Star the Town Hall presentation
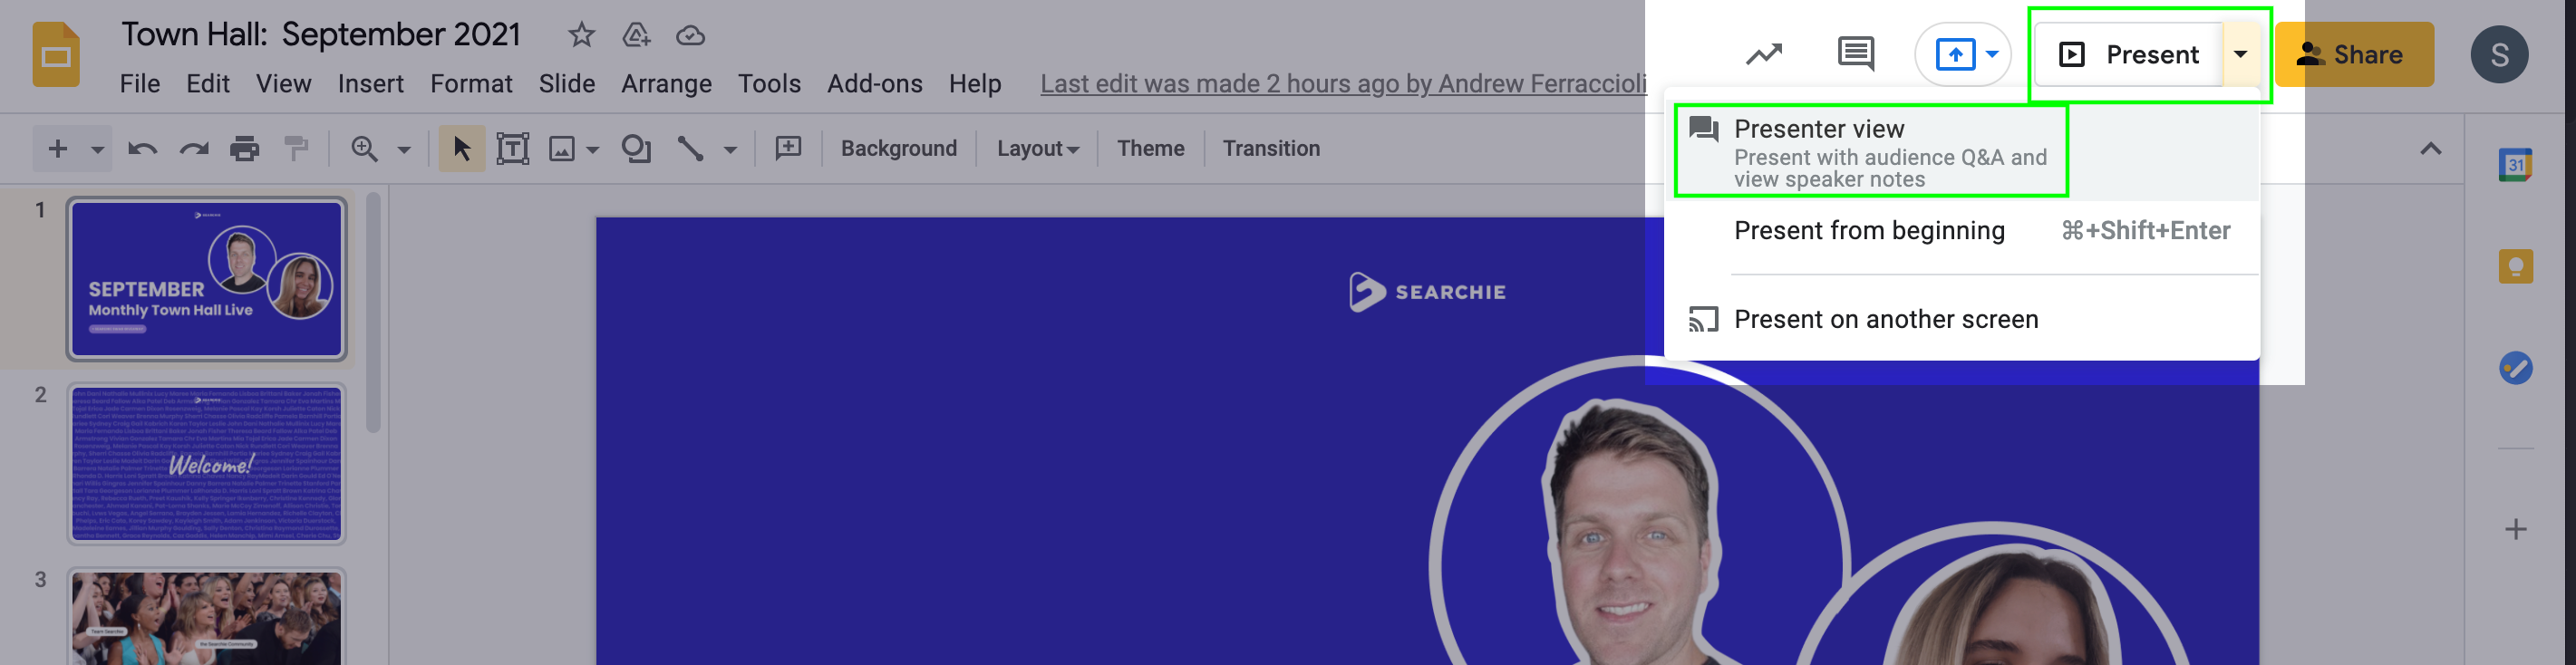Viewport: 2576px width, 665px height. (x=581, y=35)
